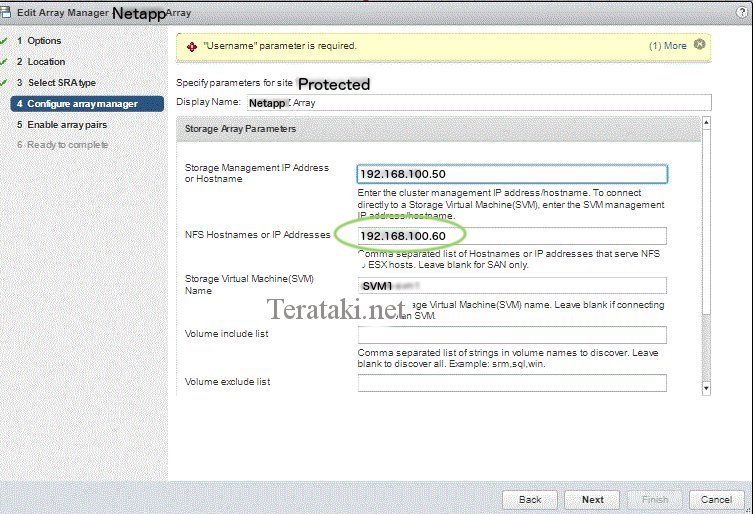The image size is (753, 514).
Task: Click the NFS Hostnames or IP Addresses field
Action: 512,236
